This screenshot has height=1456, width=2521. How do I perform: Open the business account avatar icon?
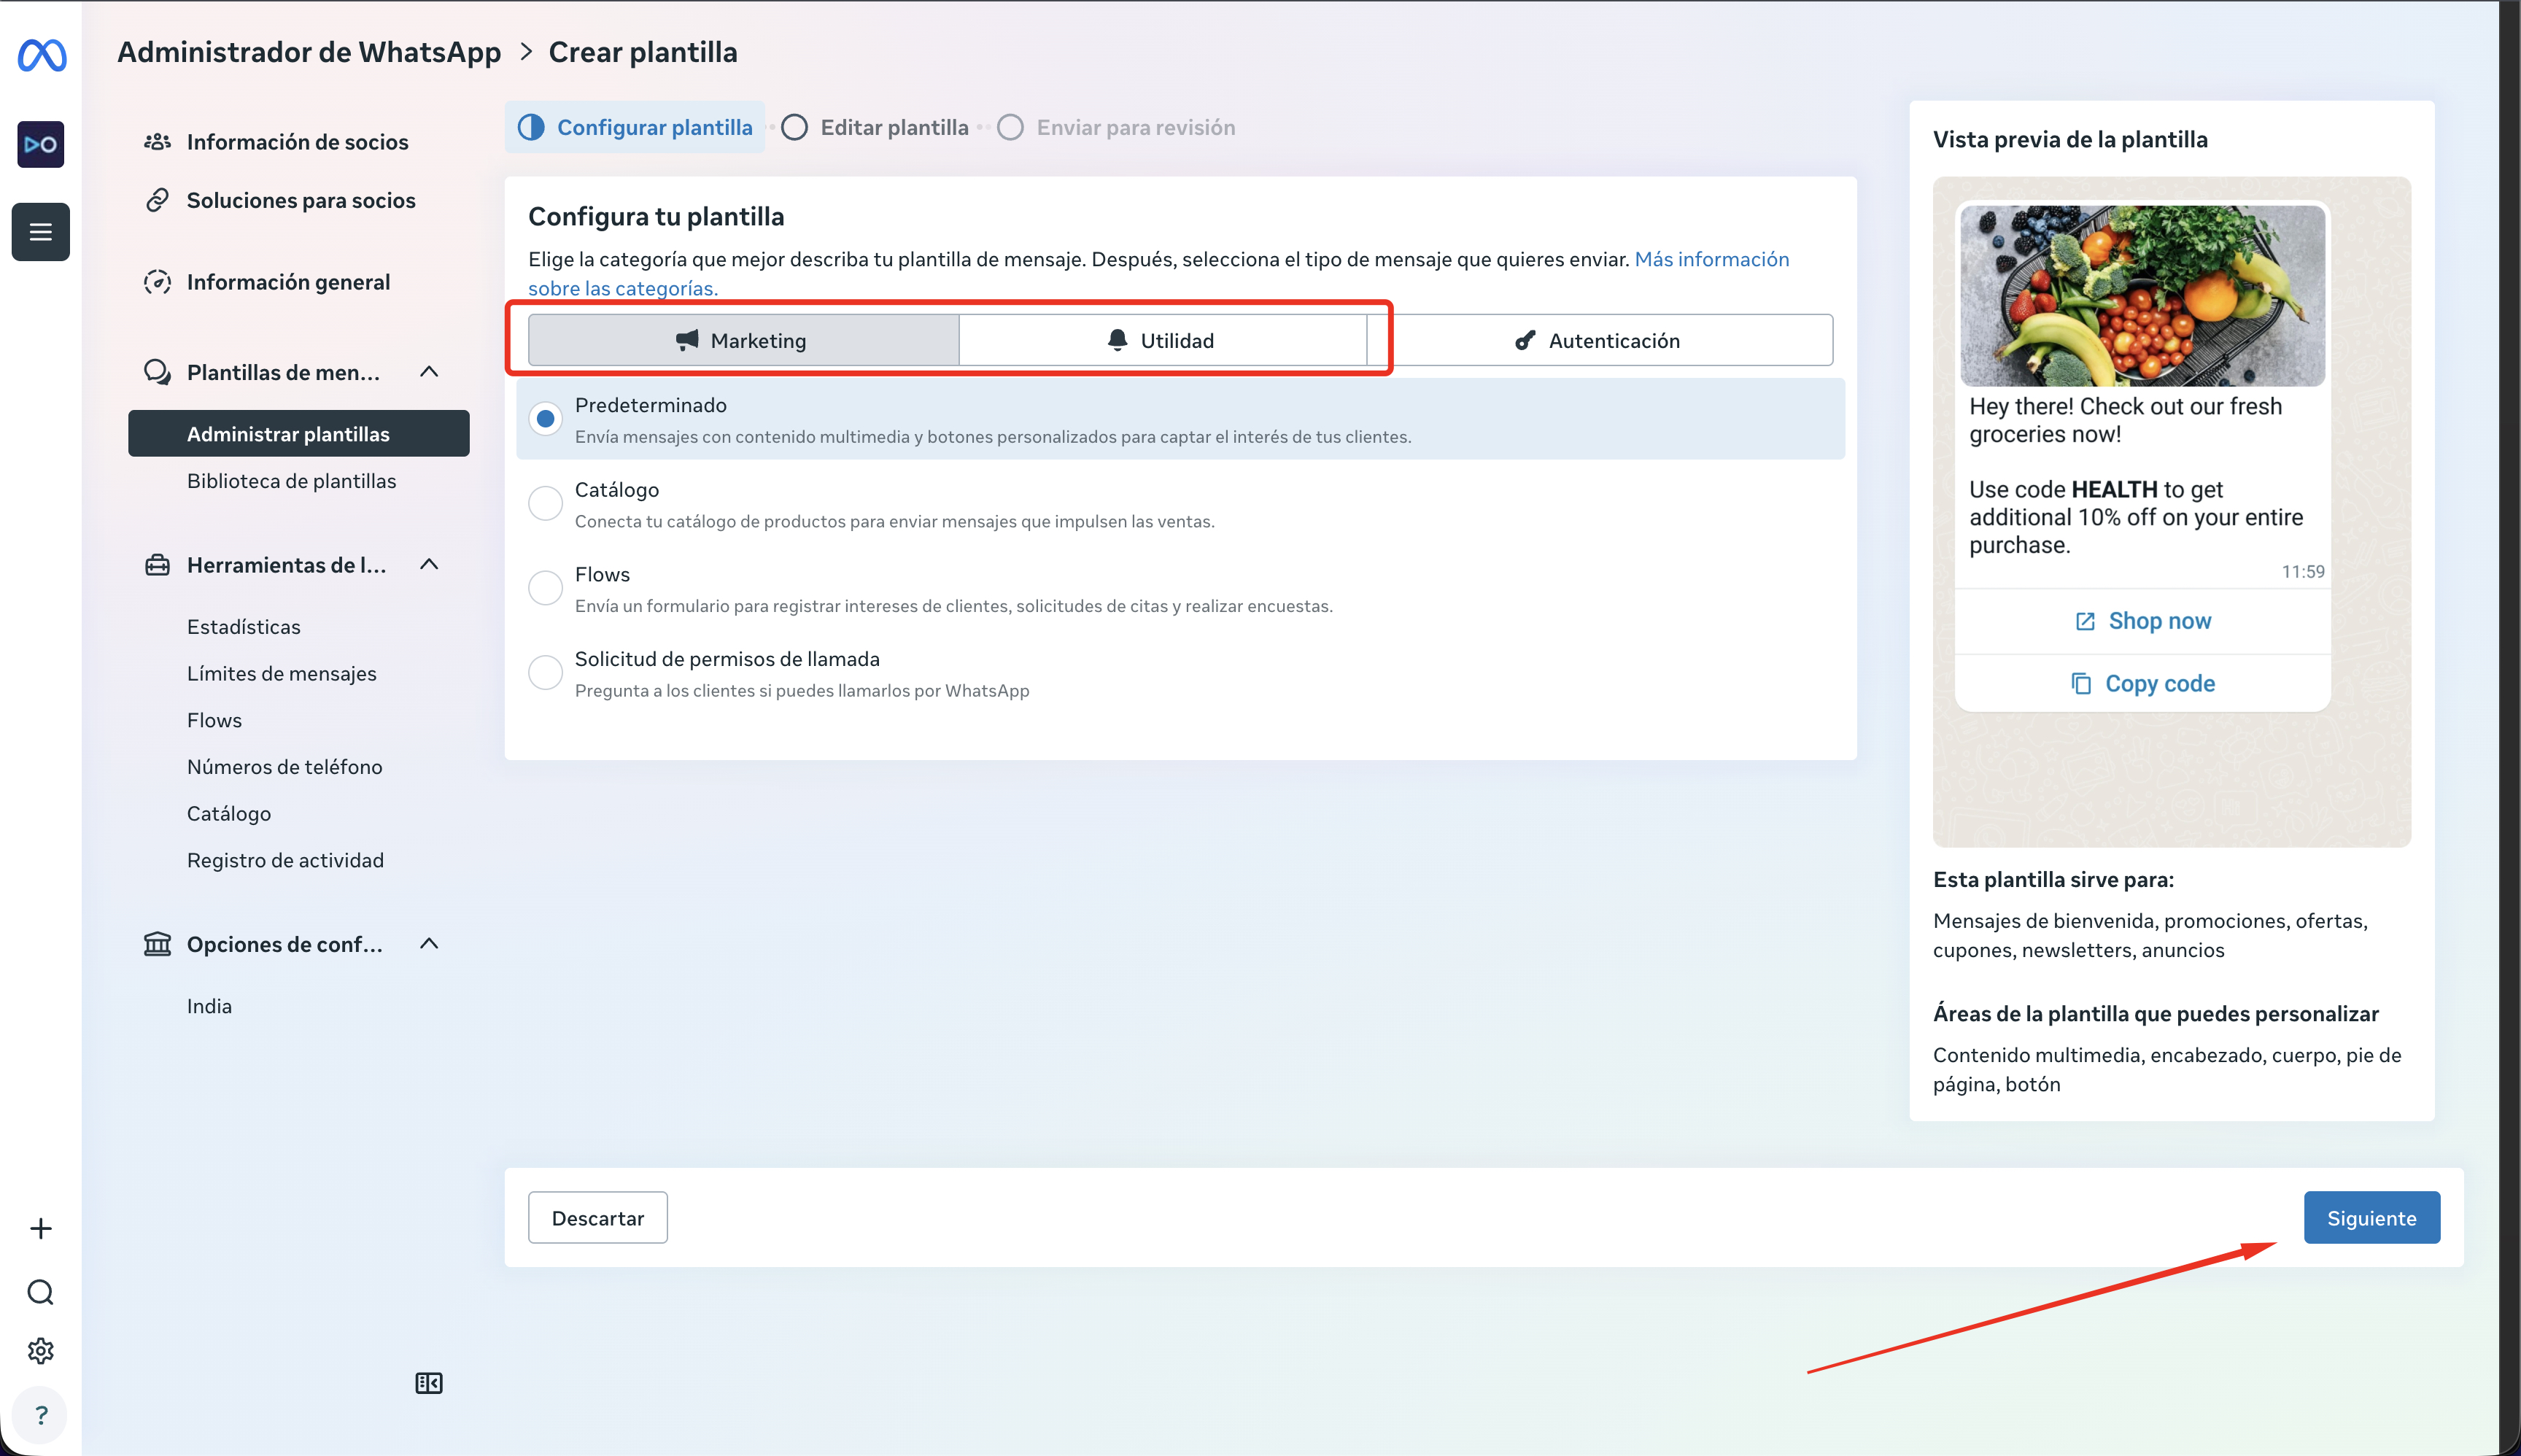click(41, 144)
